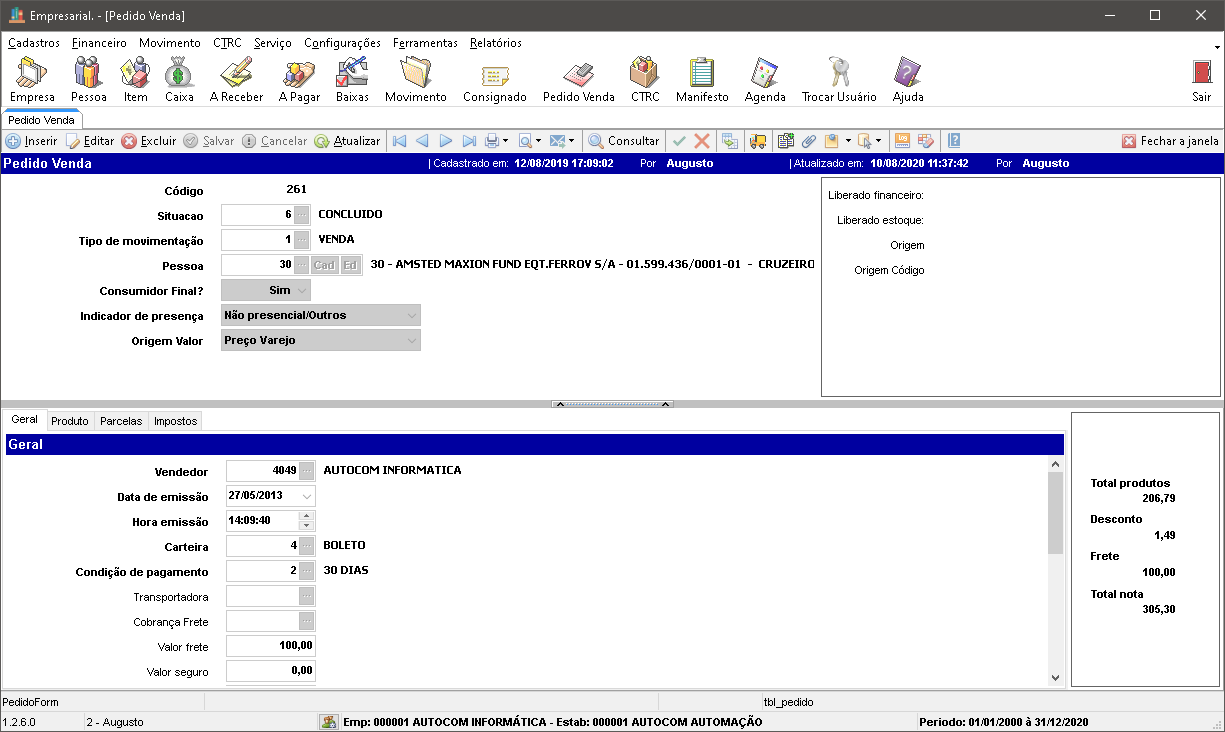The image size is (1225, 732).
Task: Click Fechar a janela button
Action: 1170,141
